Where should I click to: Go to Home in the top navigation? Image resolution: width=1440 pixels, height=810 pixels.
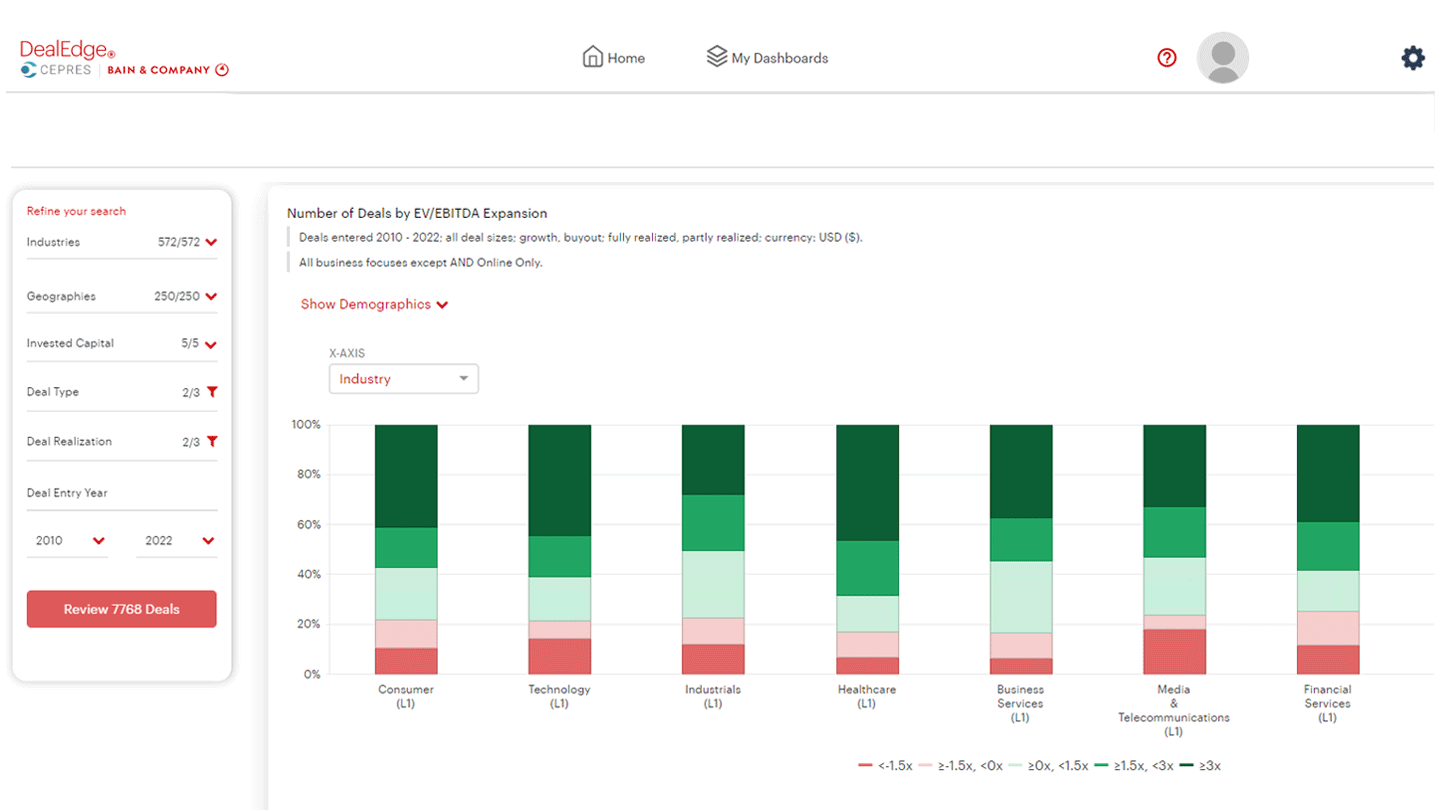[613, 58]
